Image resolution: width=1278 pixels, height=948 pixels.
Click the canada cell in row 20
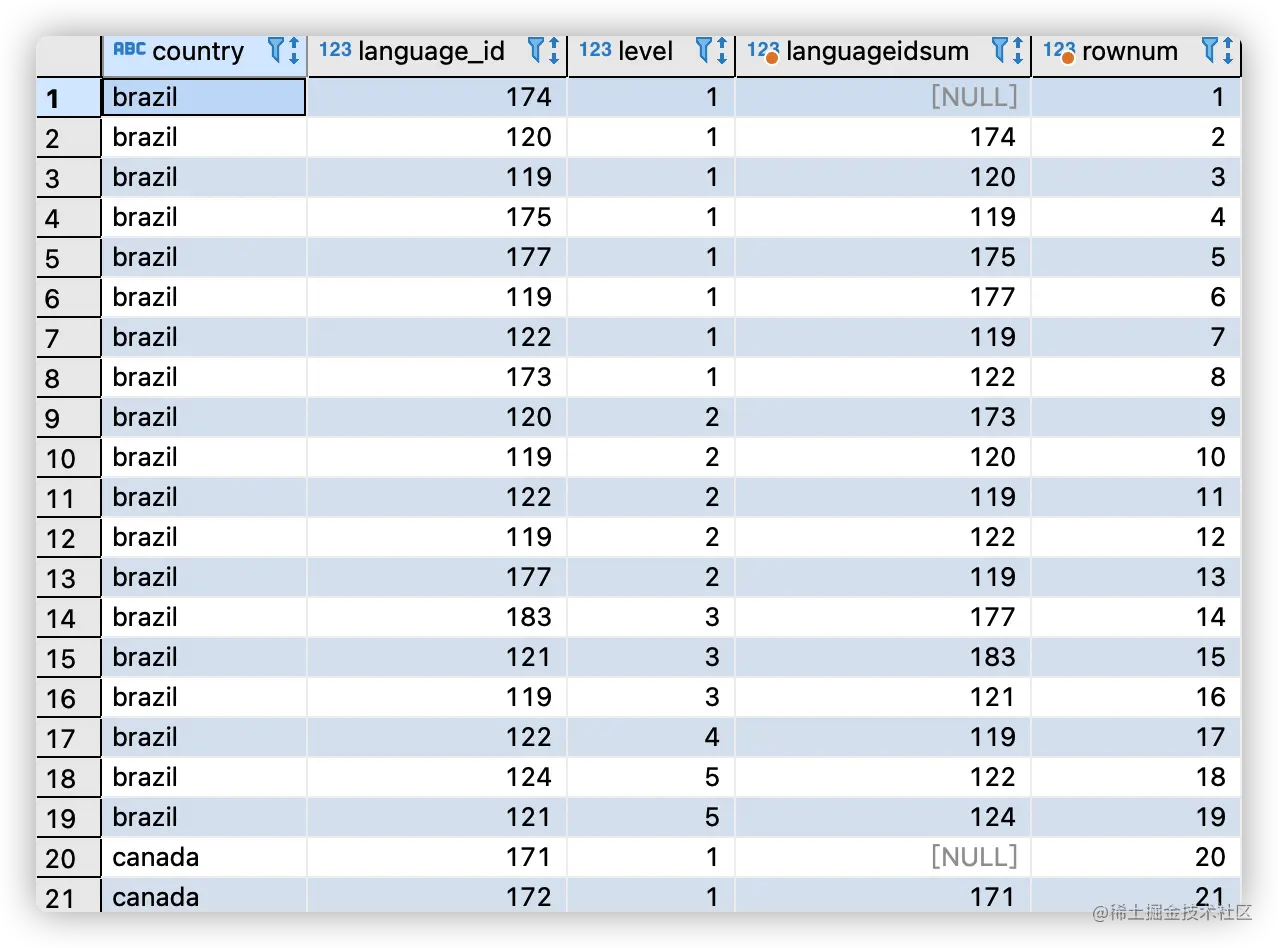point(204,857)
